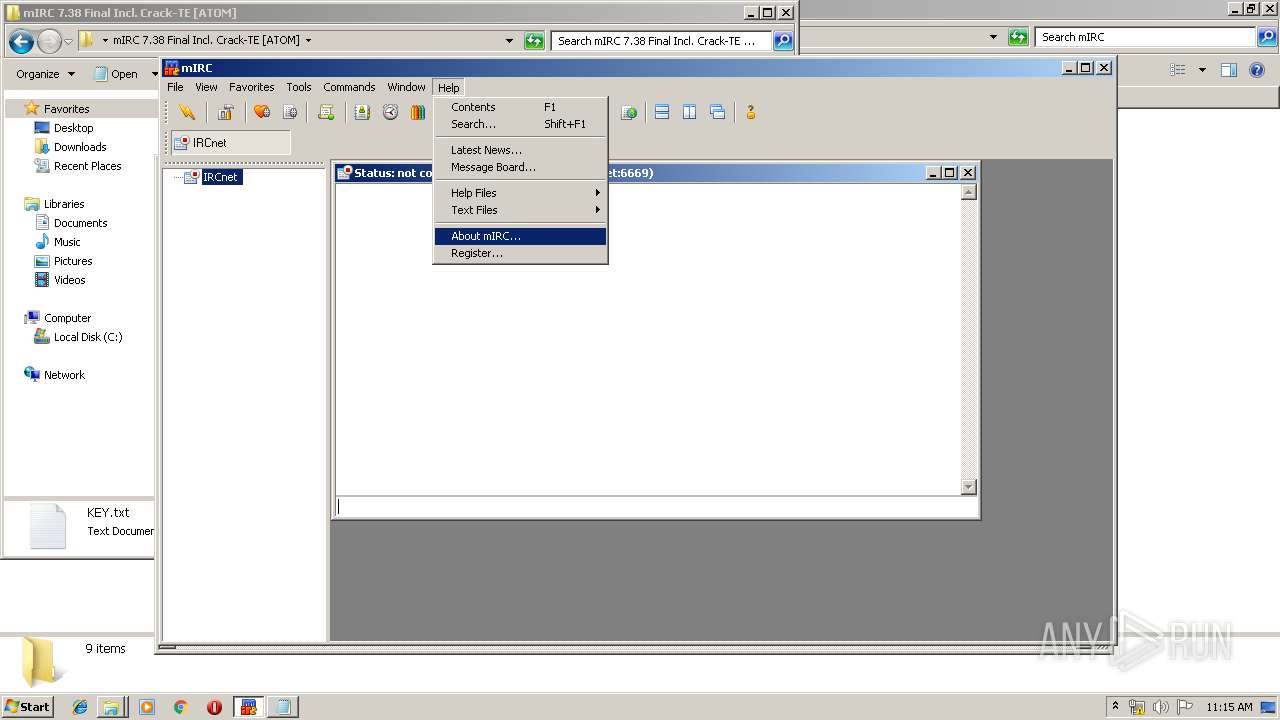The height and width of the screenshot is (720, 1280).
Task: Open Pictures library
Action: click(x=73, y=261)
